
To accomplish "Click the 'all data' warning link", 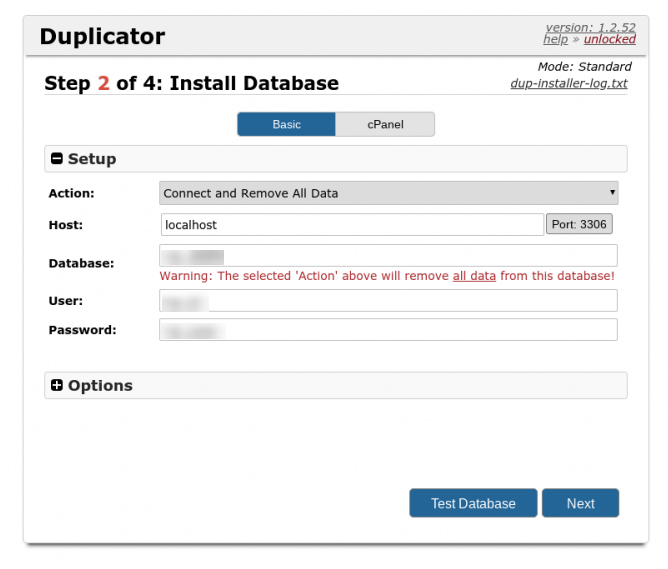I will coord(474,276).
